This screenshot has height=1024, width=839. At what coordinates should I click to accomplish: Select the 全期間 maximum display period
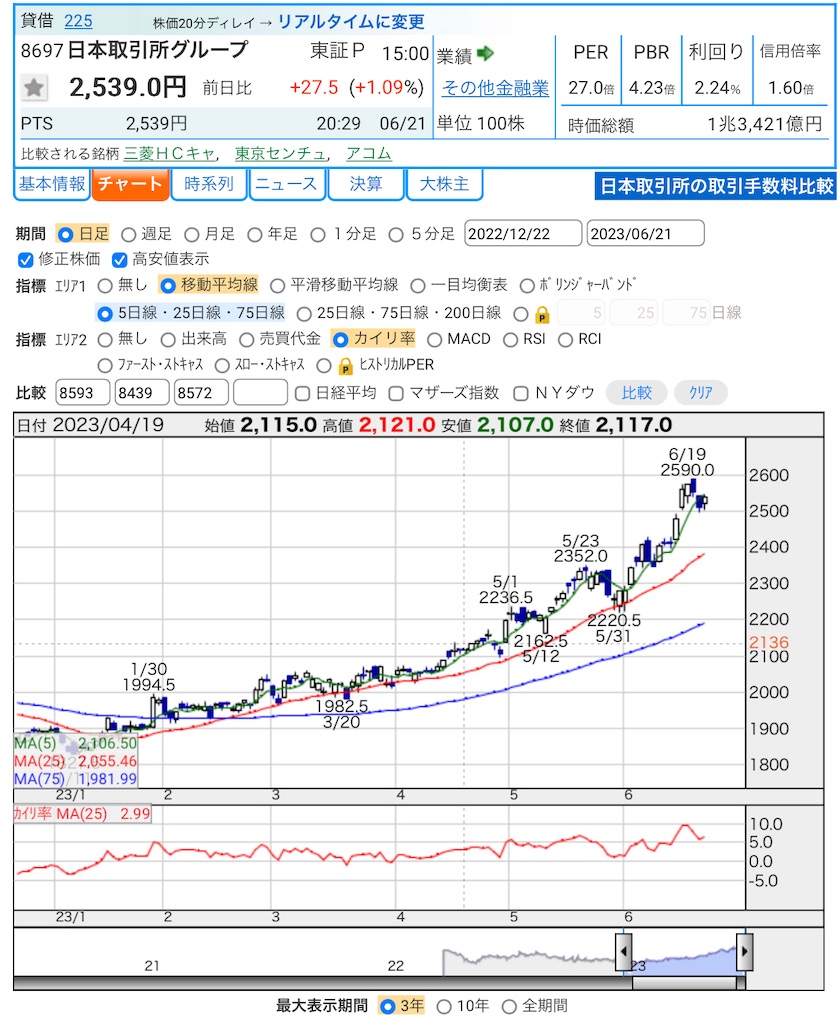509,1006
